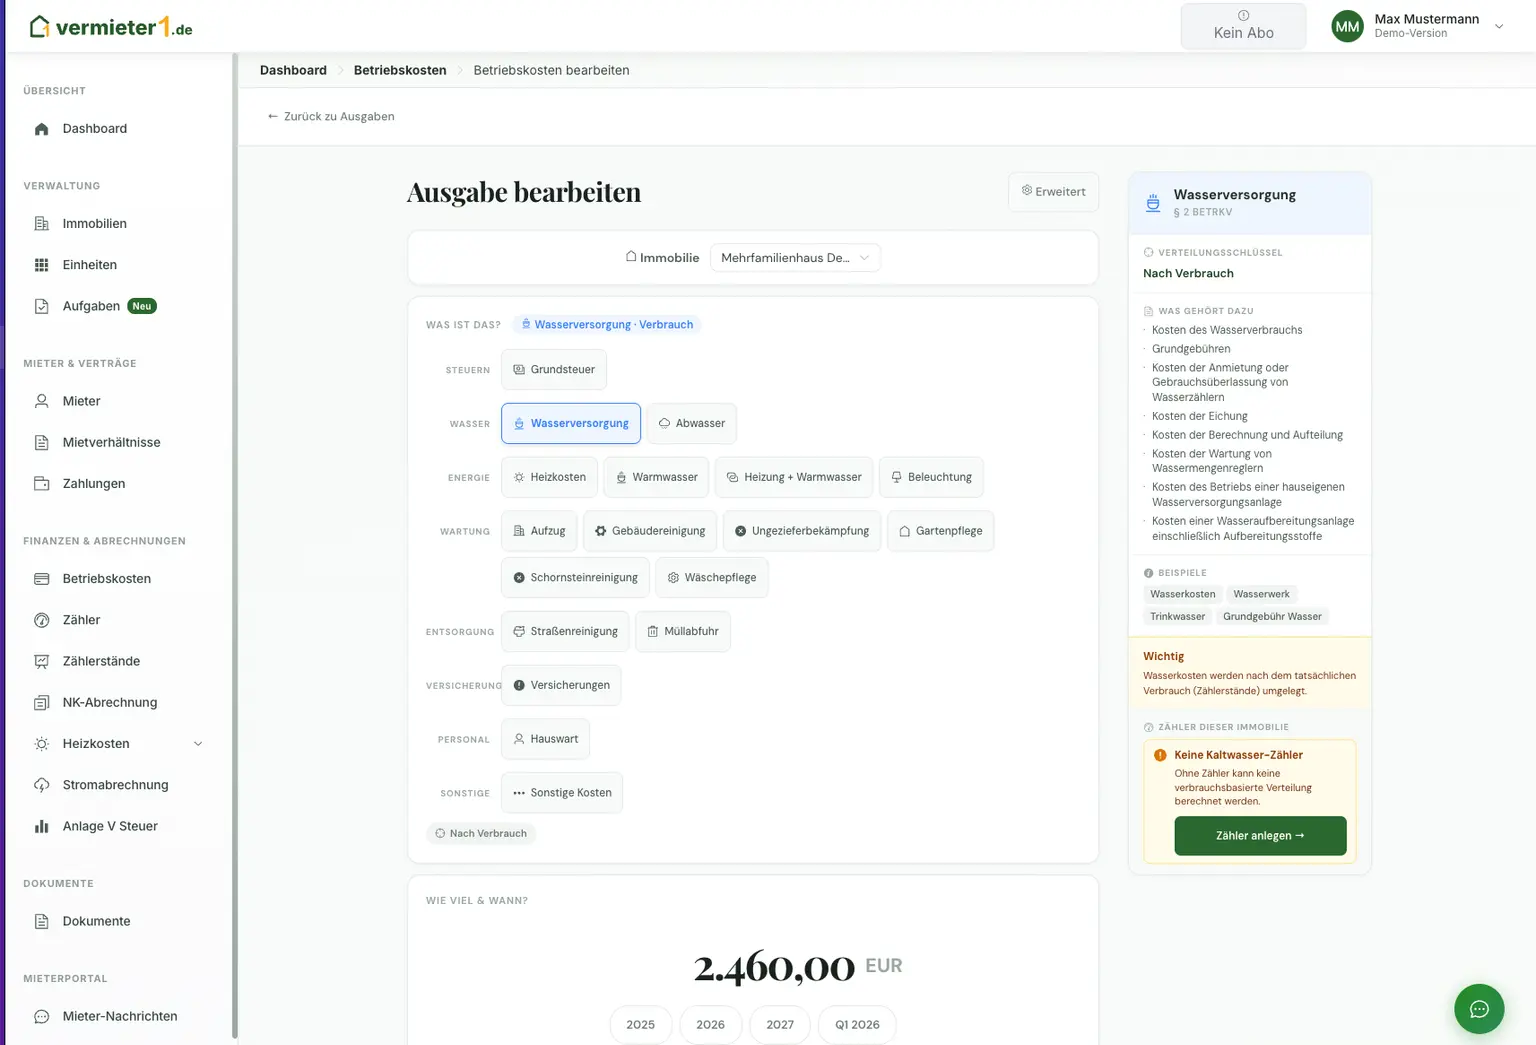
Task: Select the Abwasser category chip
Action: tap(692, 423)
